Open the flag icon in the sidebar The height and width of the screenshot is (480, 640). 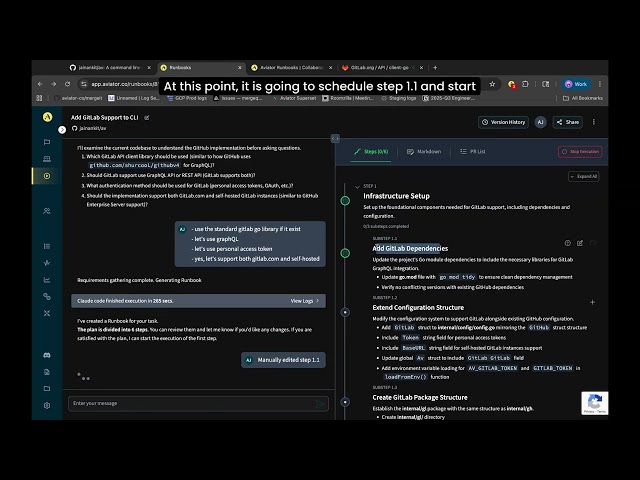pyautogui.click(x=47, y=142)
